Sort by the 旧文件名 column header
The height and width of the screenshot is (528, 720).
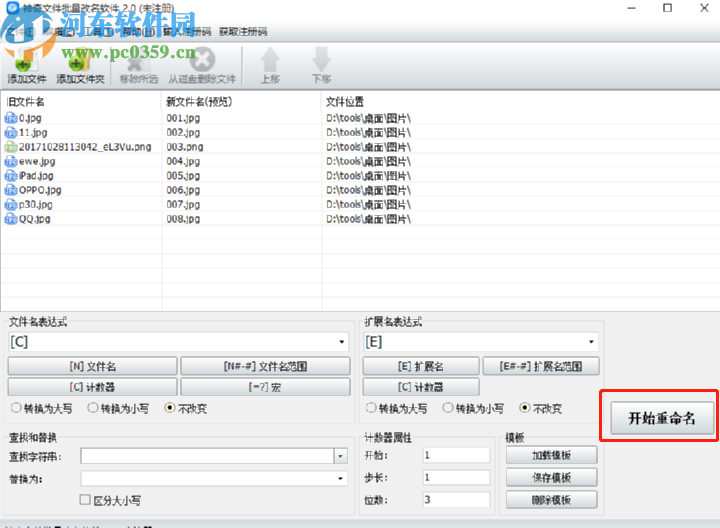coord(26,101)
